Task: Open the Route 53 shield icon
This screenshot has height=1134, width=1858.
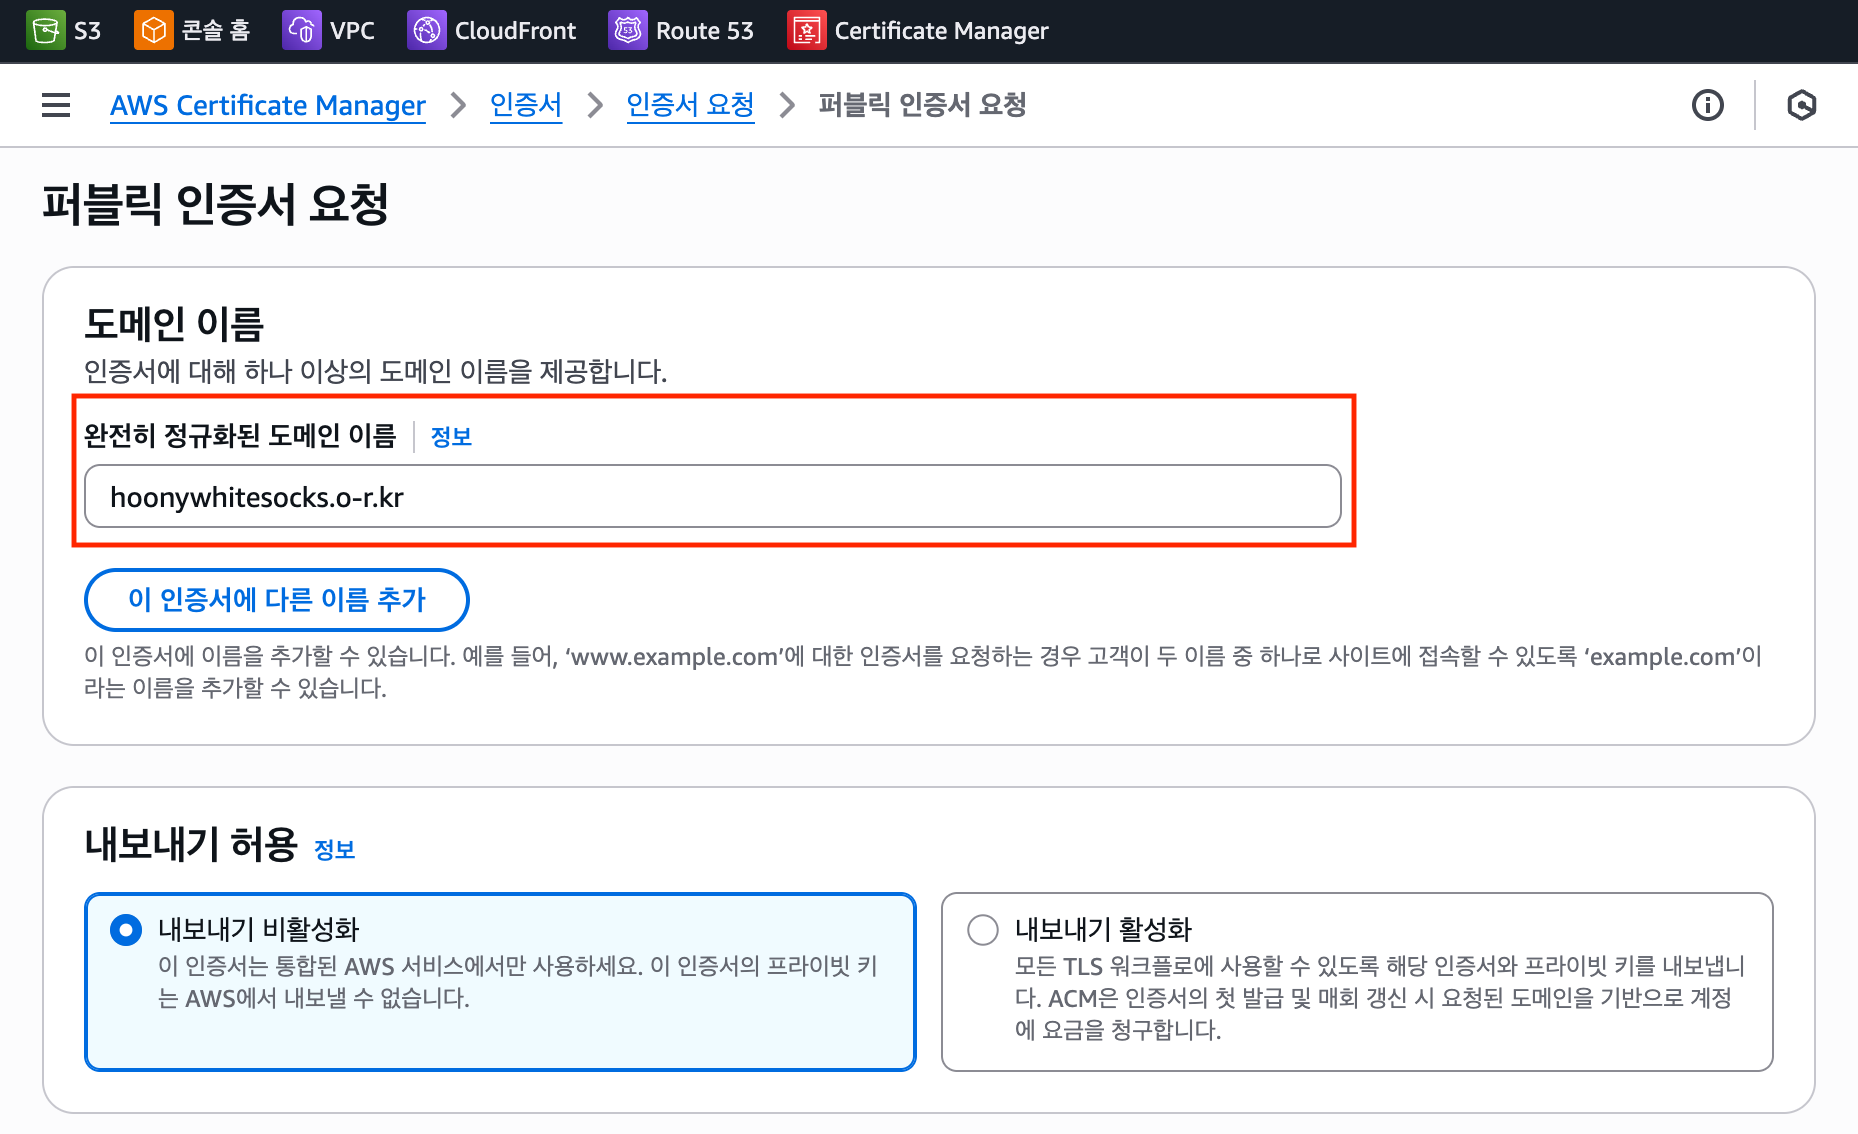Action: click(627, 30)
